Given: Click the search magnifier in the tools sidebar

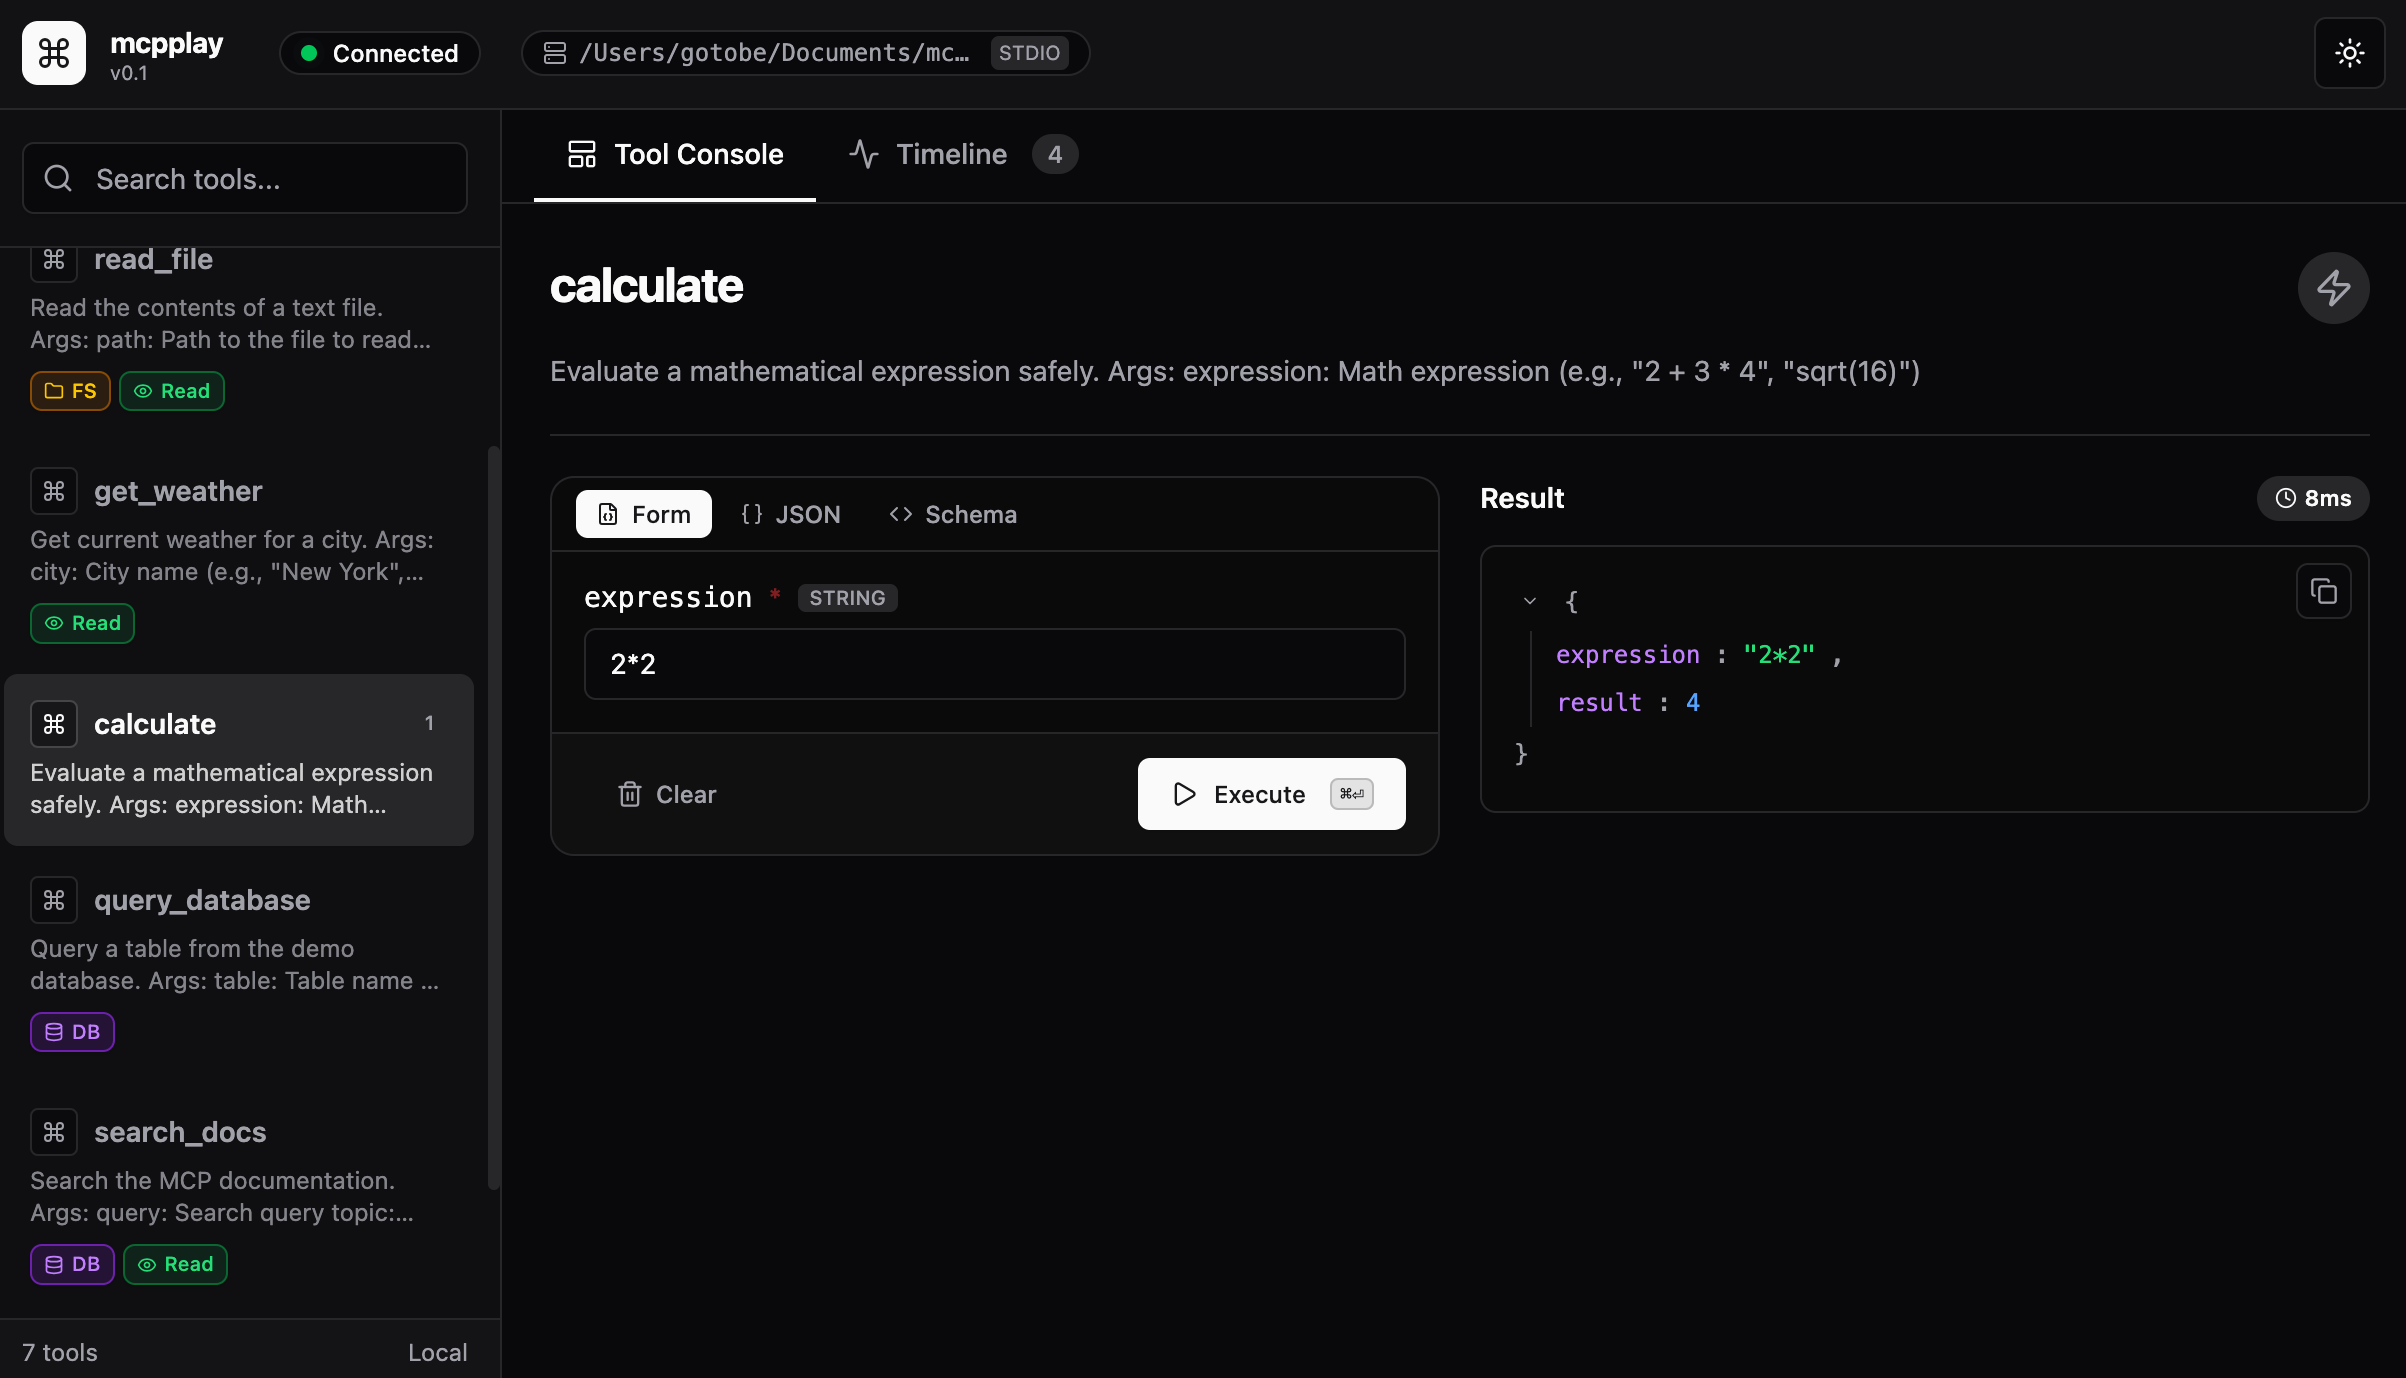Looking at the screenshot, I should 57,178.
